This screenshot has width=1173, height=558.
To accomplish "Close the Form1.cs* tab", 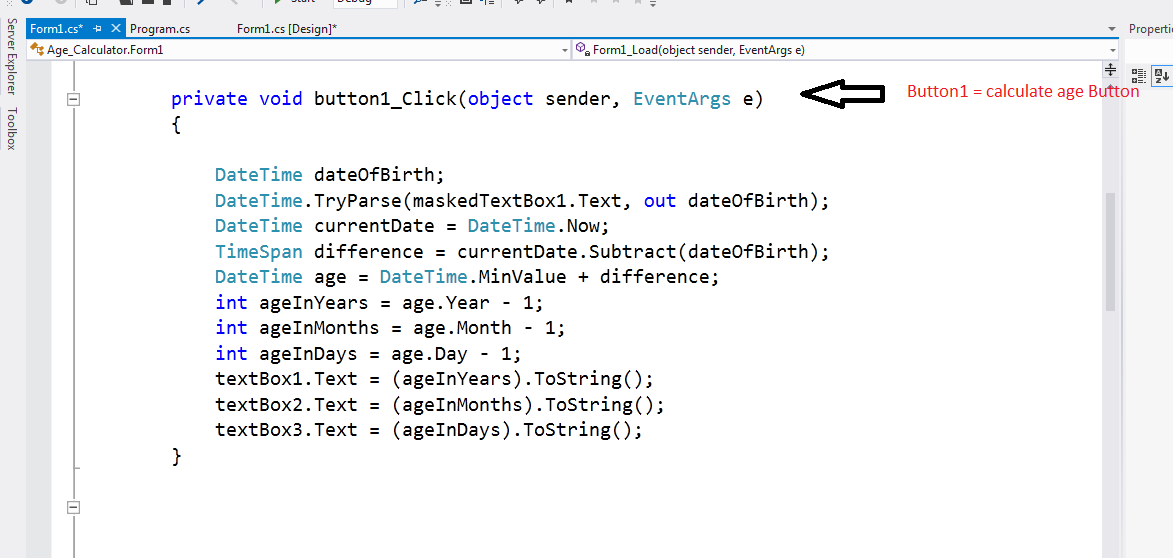I will (116, 28).
